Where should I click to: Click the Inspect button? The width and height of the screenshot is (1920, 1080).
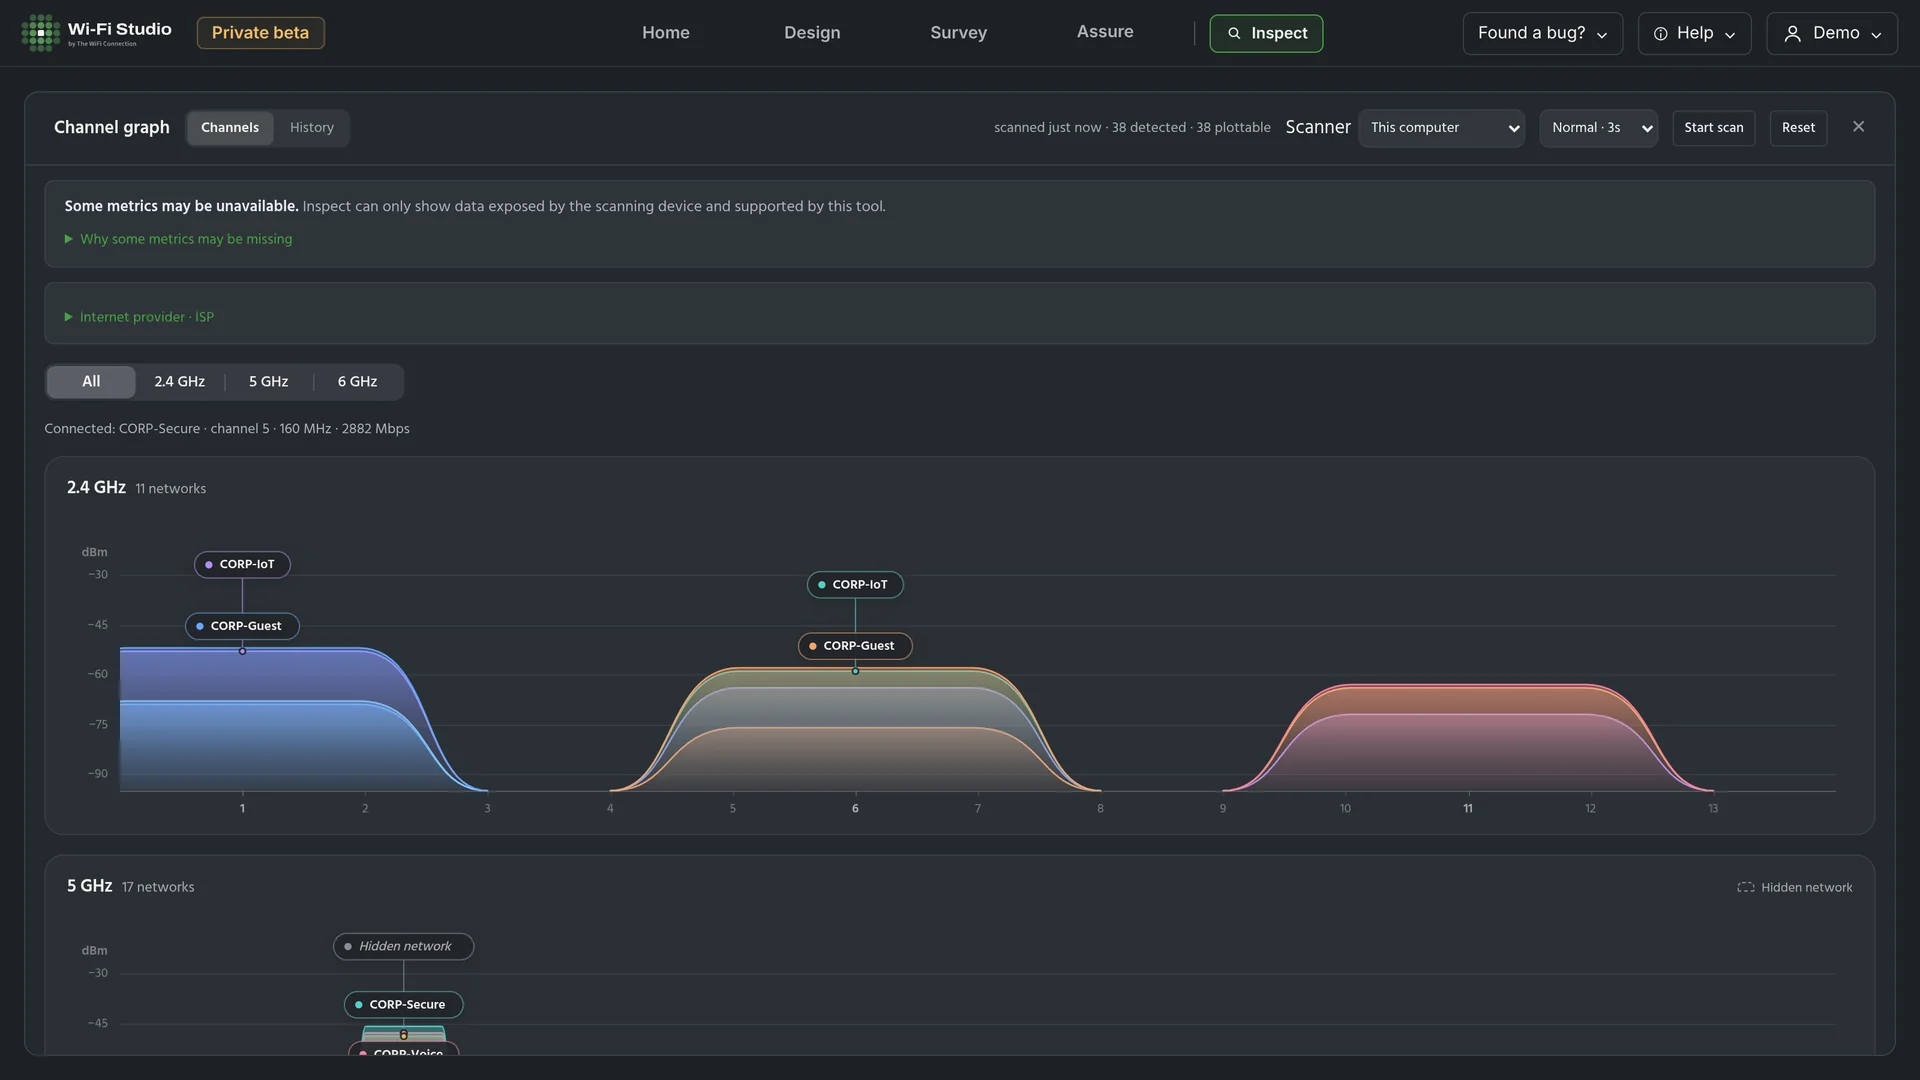pos(1266,33)
